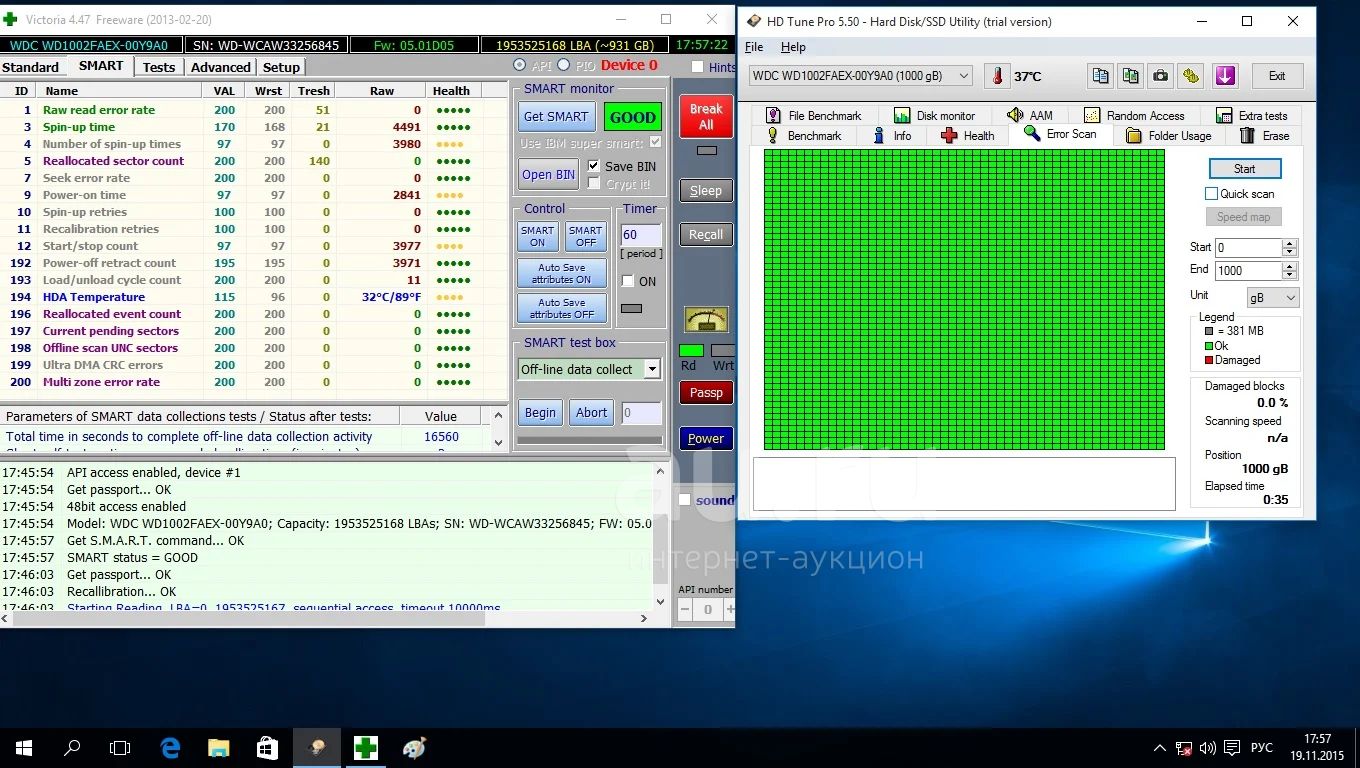Click HD Tune copy screenshot to clipboard icon

coord(1130,76)
